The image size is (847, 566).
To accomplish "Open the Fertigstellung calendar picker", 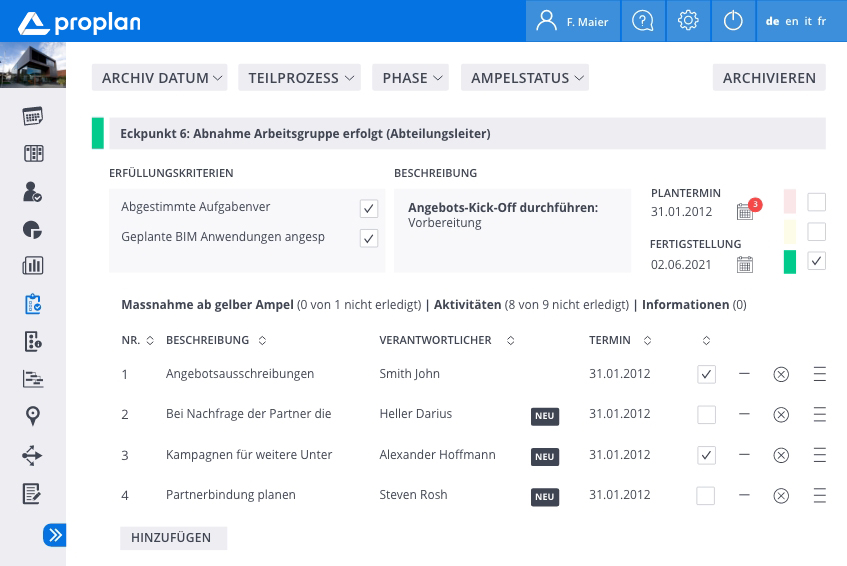I will (x=745, y=264).
